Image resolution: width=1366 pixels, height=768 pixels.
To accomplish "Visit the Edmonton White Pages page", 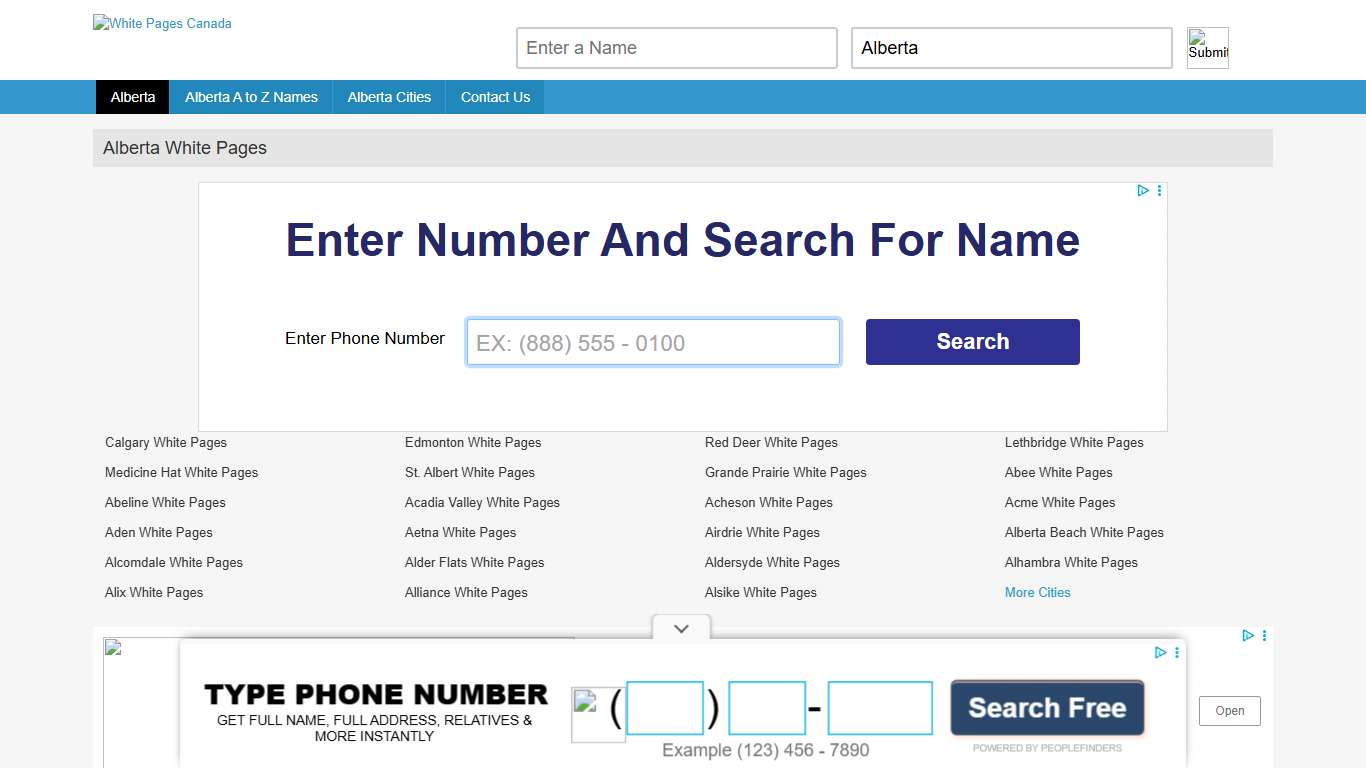I will click(473, 442).
